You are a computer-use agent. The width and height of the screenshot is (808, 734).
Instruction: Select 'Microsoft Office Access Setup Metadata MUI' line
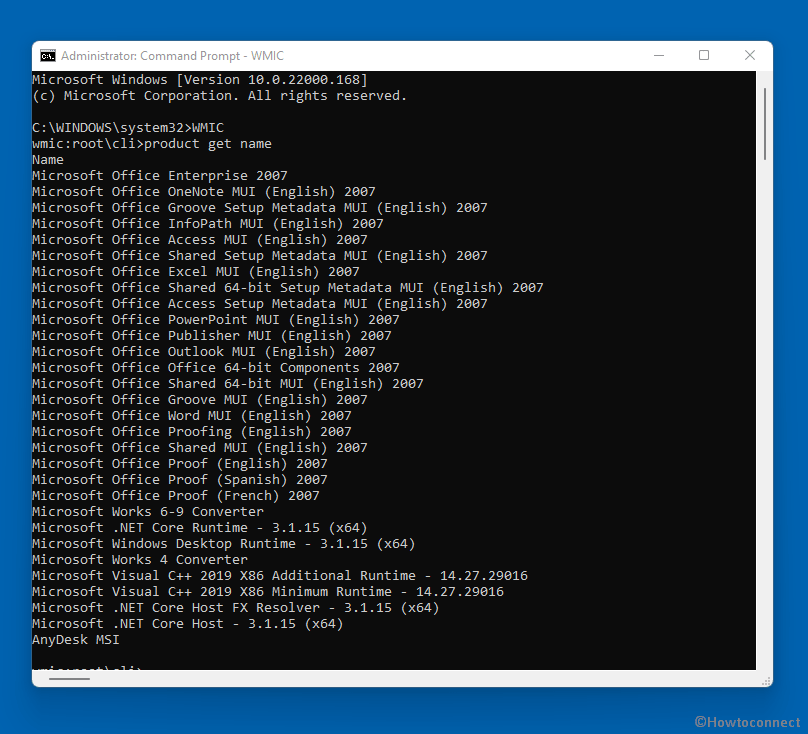(260, 304)
